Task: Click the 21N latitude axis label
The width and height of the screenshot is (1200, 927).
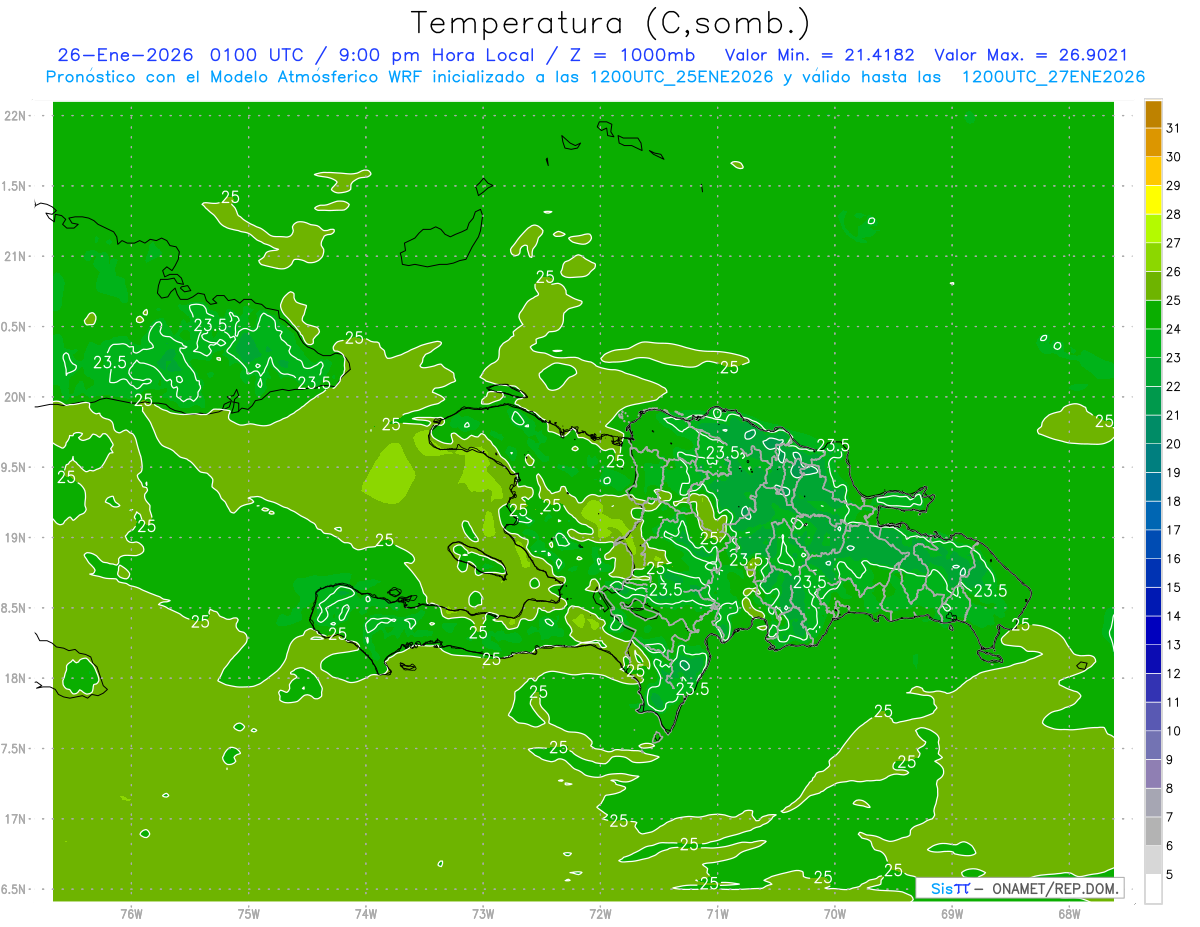Action: (15, 256)
